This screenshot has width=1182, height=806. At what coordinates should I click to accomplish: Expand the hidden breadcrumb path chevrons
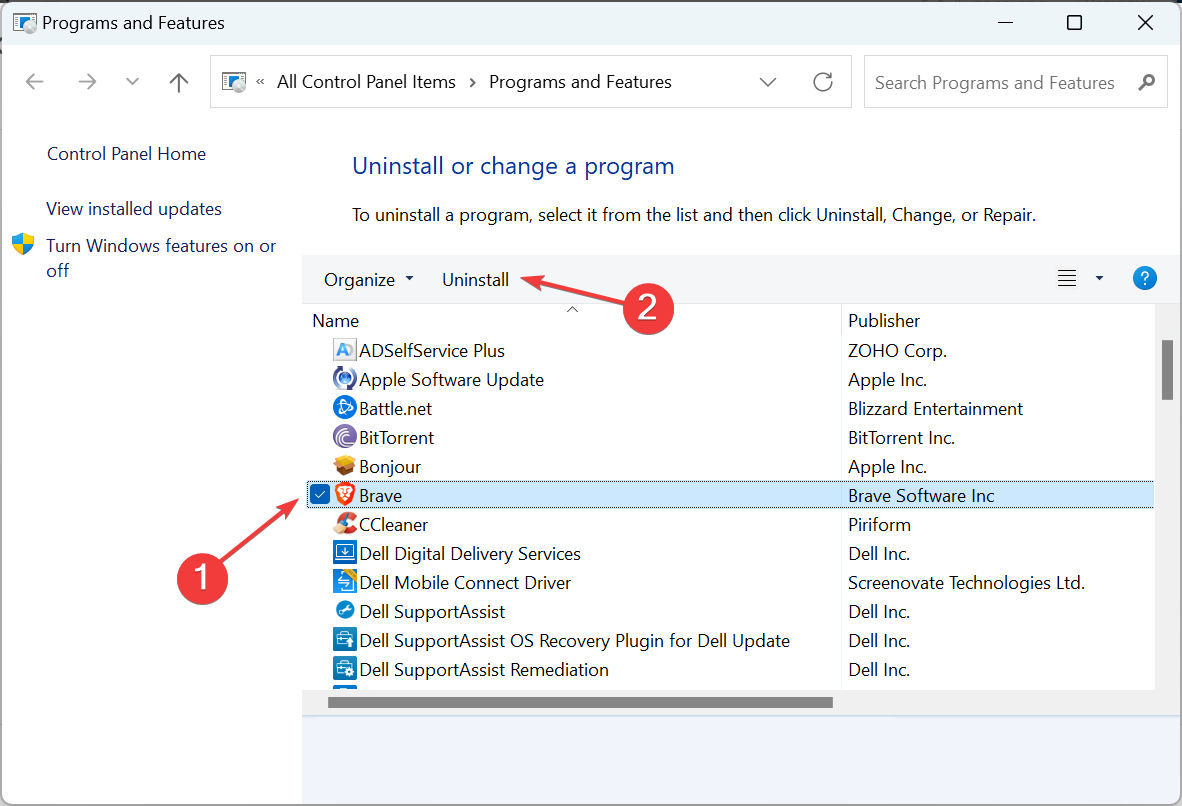tap(260, 82)
